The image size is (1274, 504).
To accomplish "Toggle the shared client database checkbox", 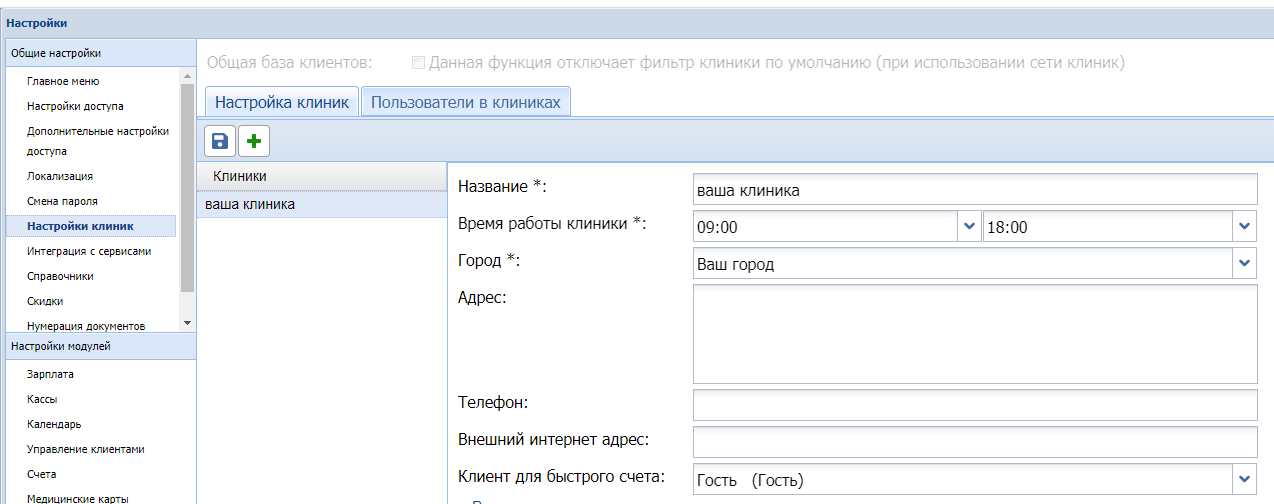I will click(x=419, y=63).
